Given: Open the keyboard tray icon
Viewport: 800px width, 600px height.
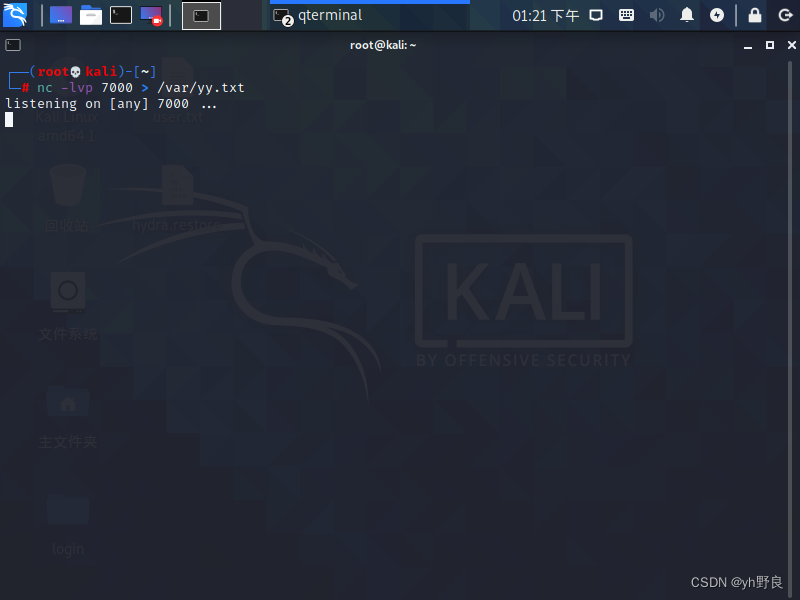Looking at the screenshot, I should (626, 15).
